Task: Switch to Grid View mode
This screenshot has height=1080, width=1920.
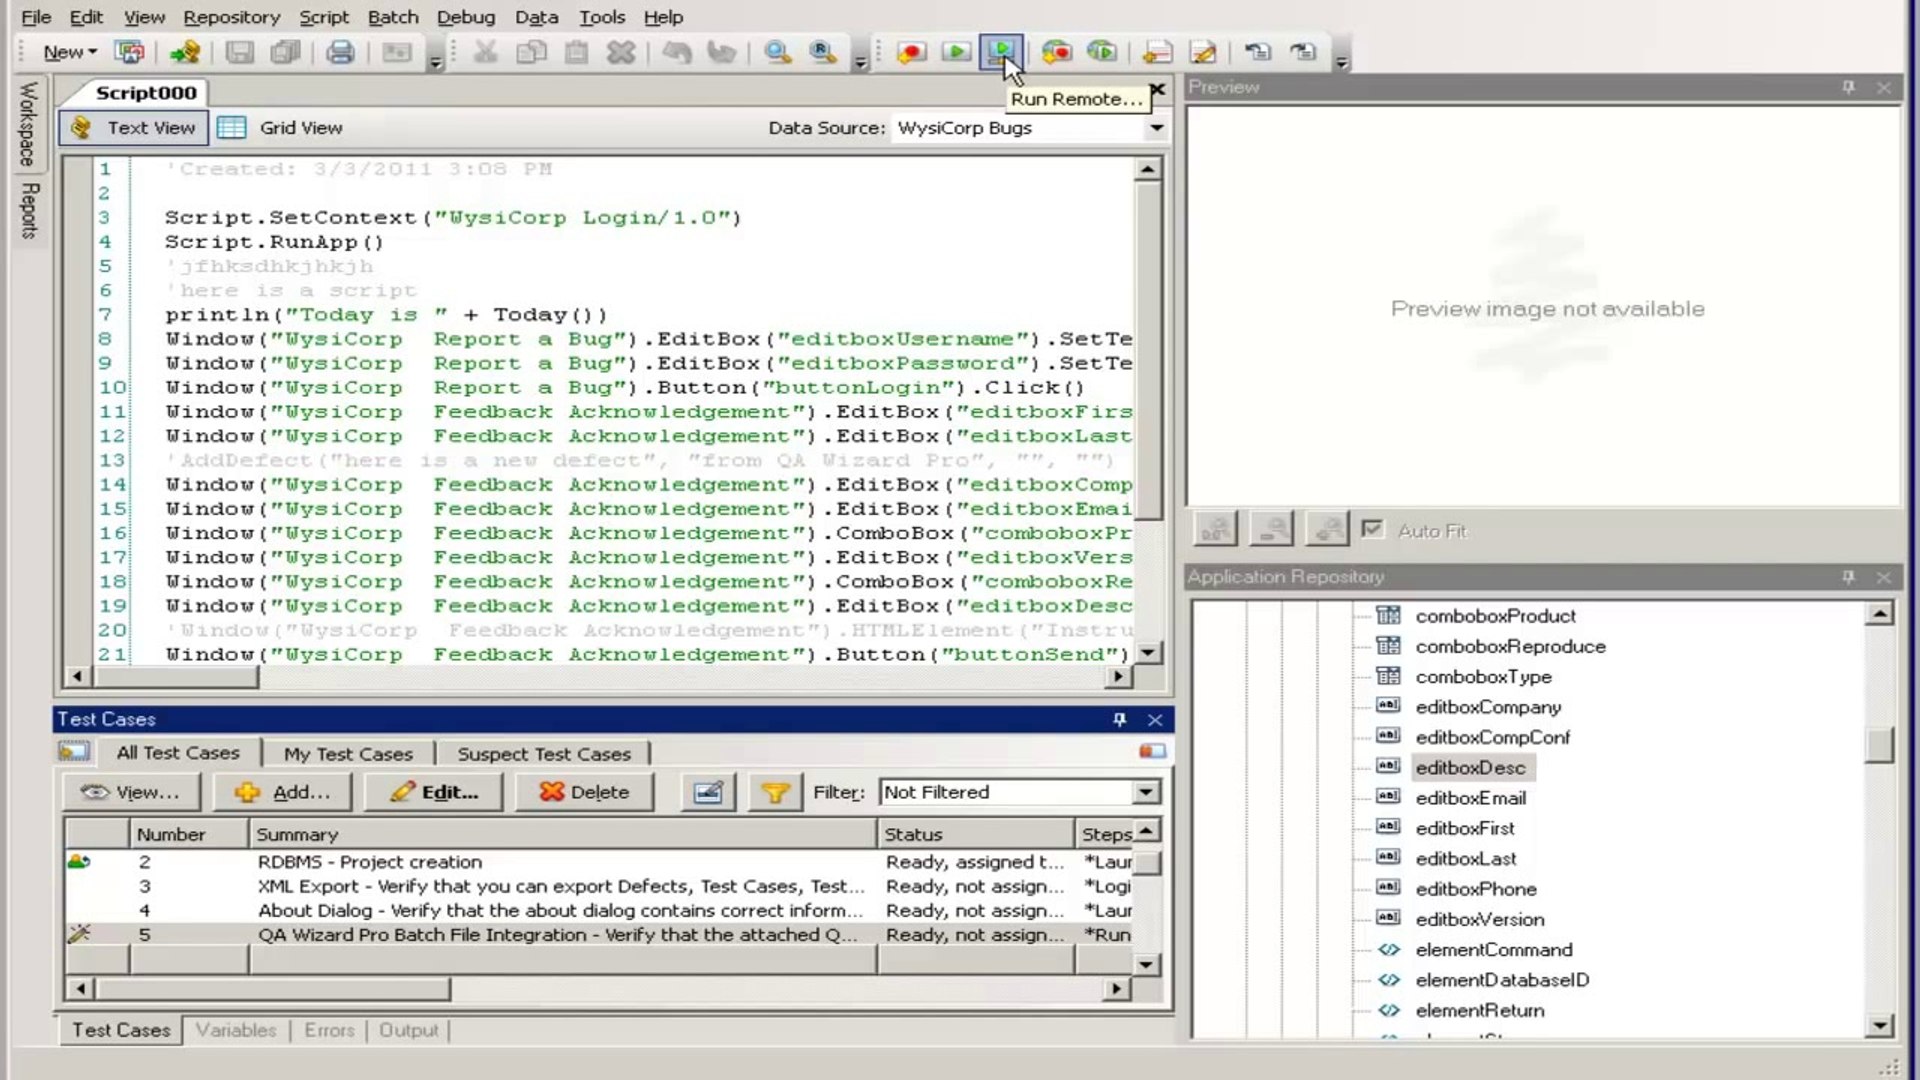Action: pos(280,128)
